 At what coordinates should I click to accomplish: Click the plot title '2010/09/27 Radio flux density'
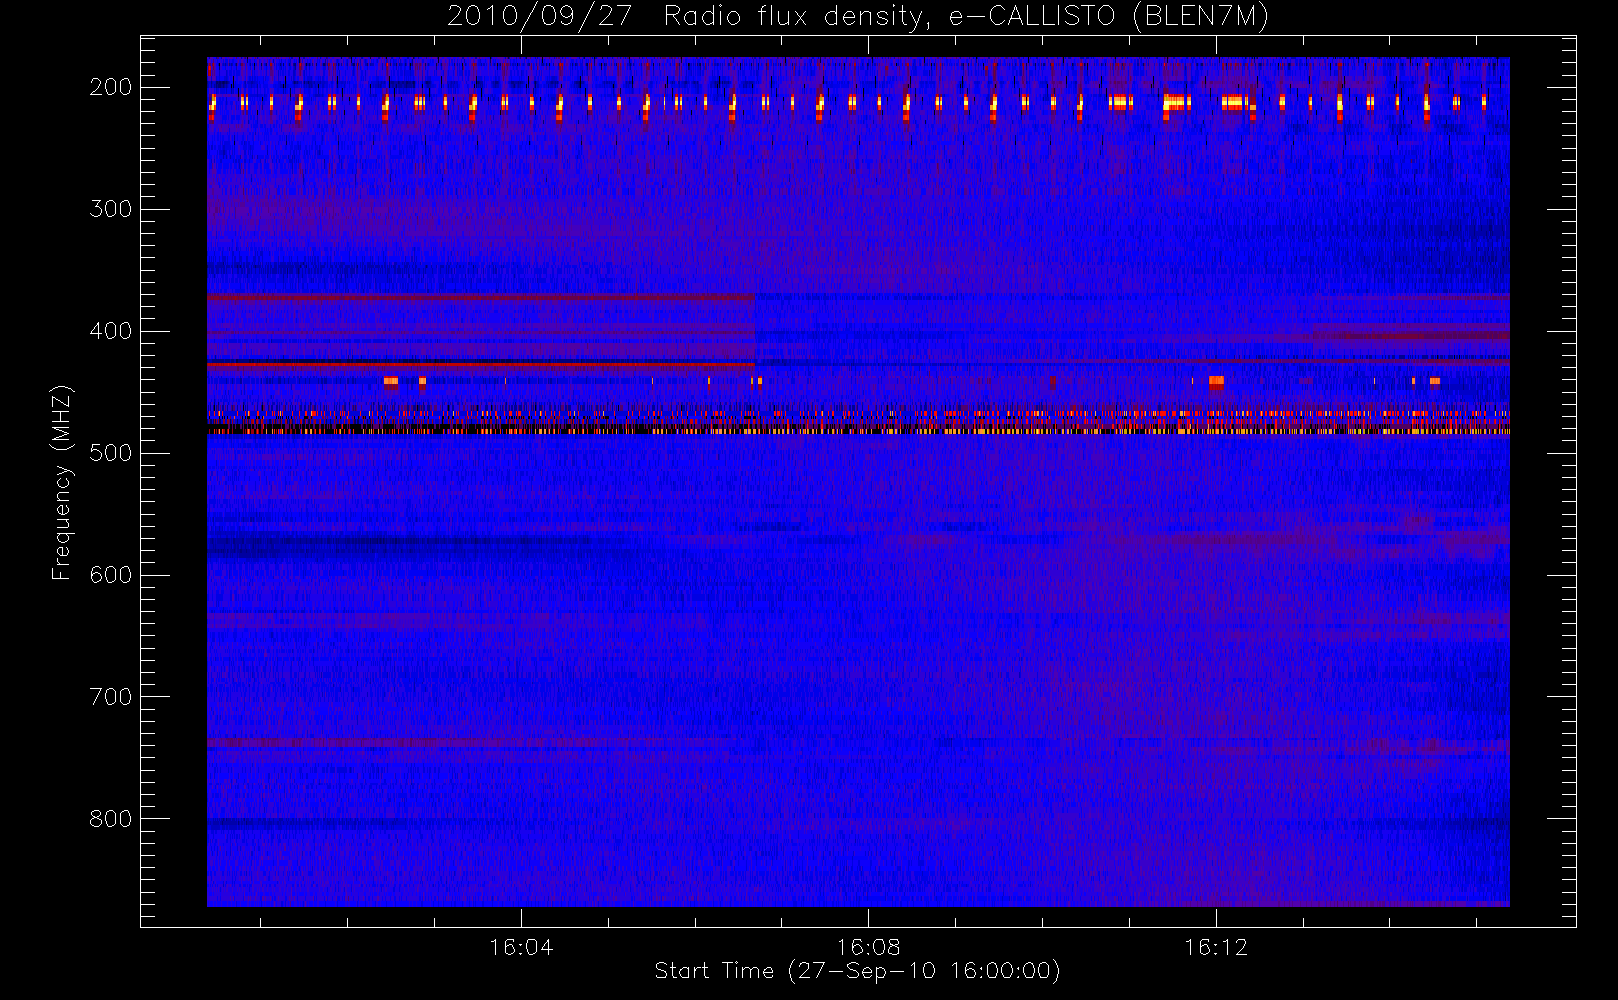pos(858,17)
